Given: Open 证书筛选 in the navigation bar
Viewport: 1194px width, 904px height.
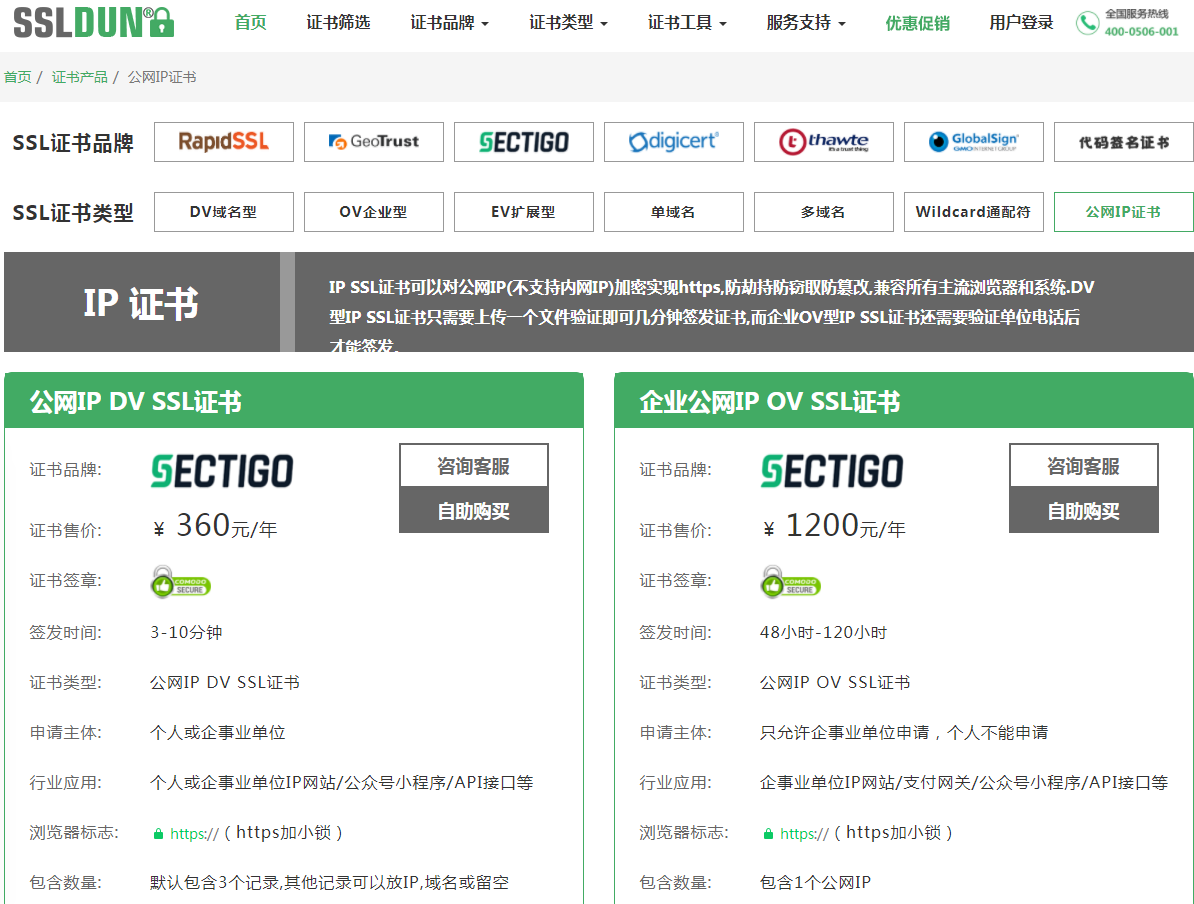Looking at the screenshot, I should pyautogui.click(x=338, y=23).
